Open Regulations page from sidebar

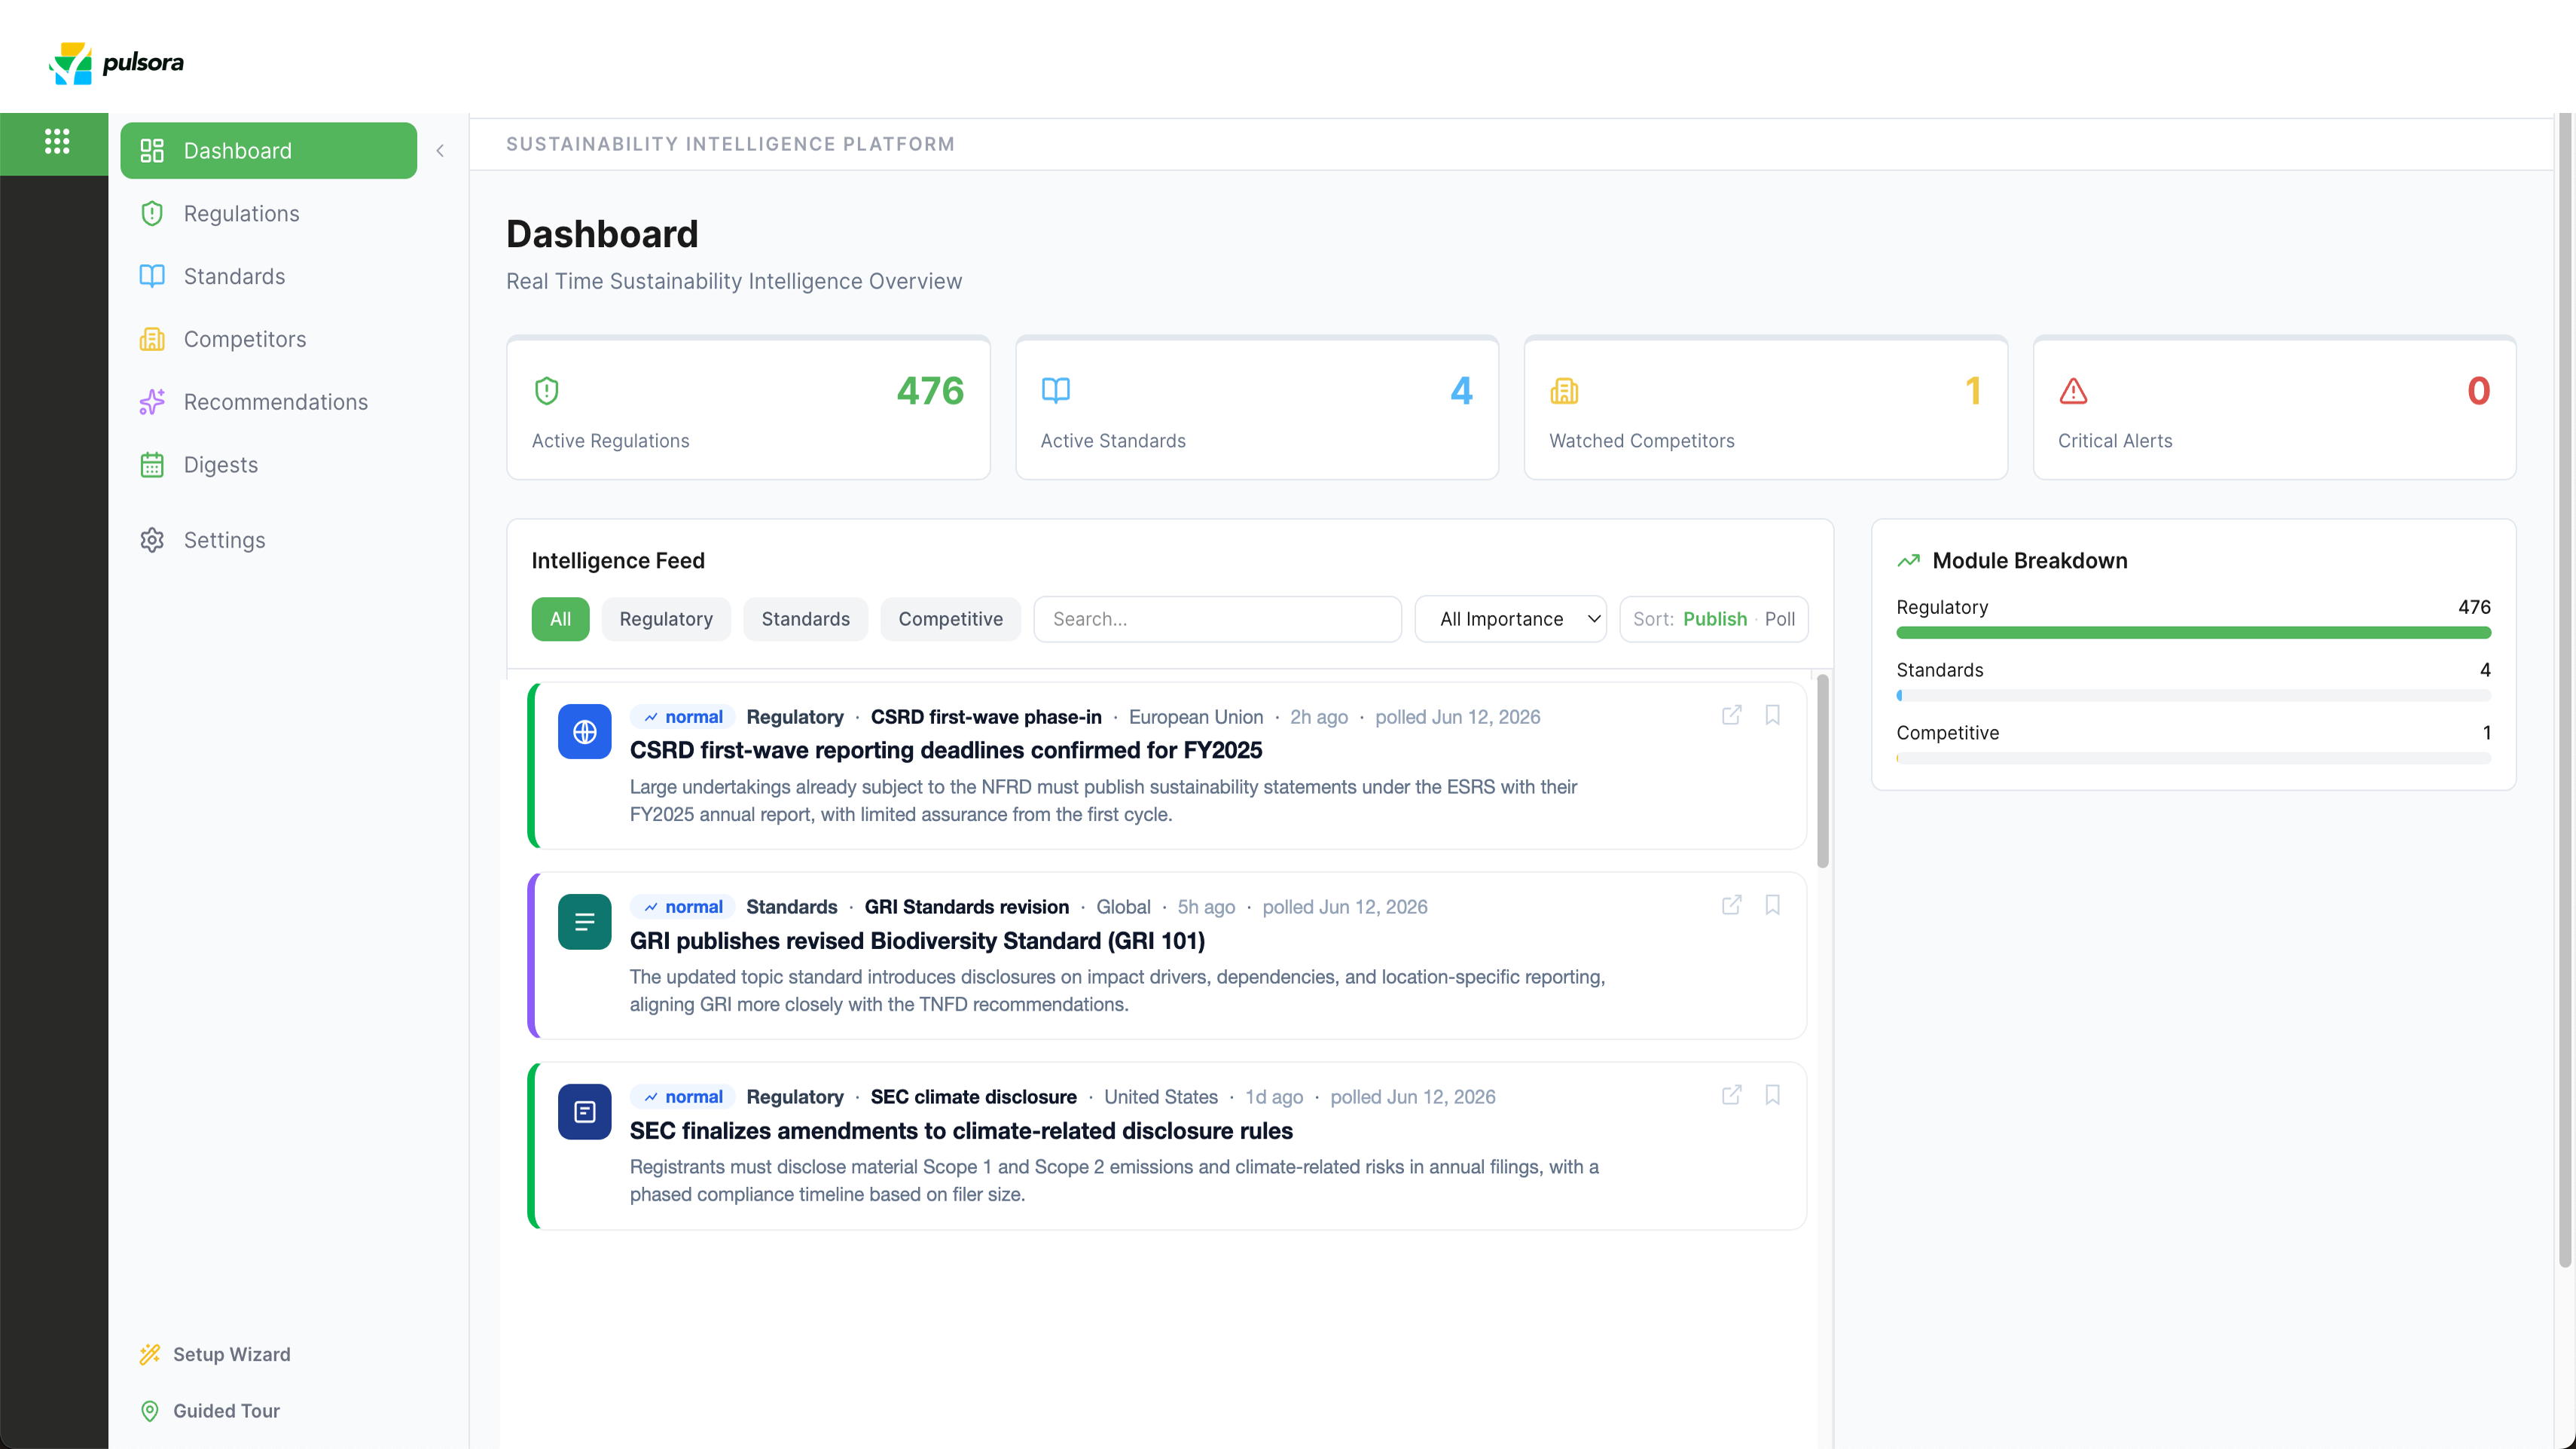coord(268,213)
